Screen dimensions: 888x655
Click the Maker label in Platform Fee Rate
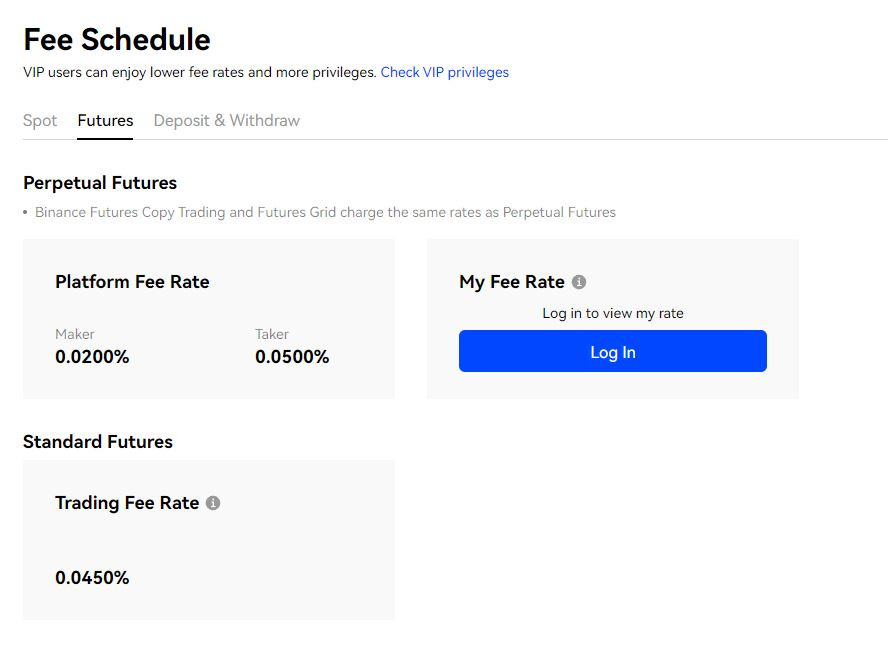(x=75, y=334)
